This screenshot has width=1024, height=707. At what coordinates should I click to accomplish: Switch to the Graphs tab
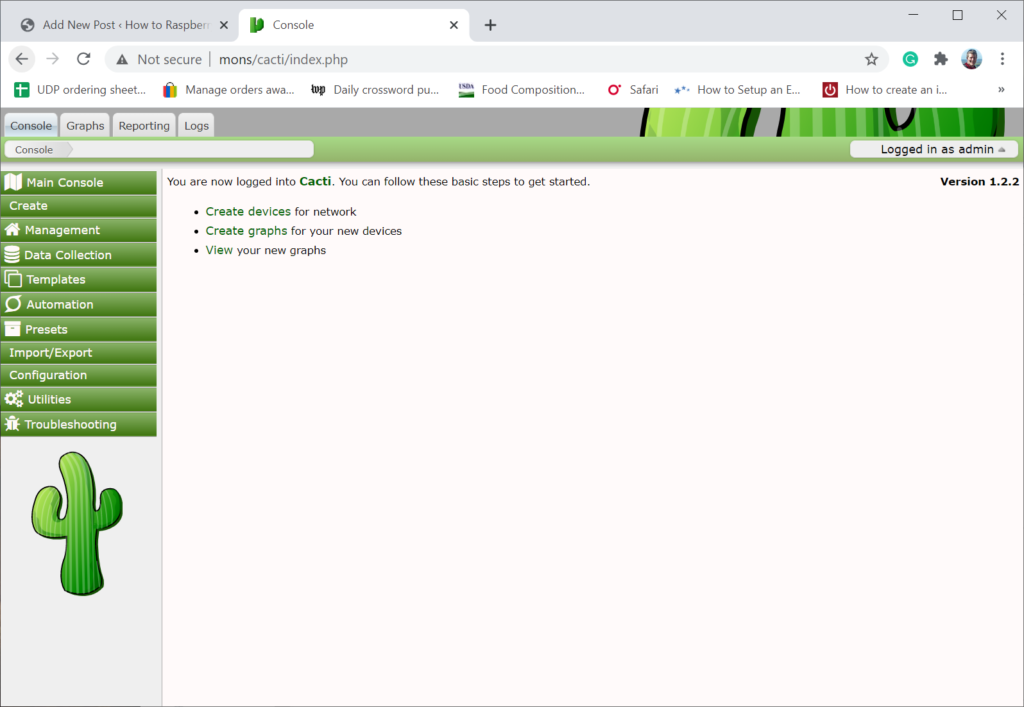click(x=85, y=125)
